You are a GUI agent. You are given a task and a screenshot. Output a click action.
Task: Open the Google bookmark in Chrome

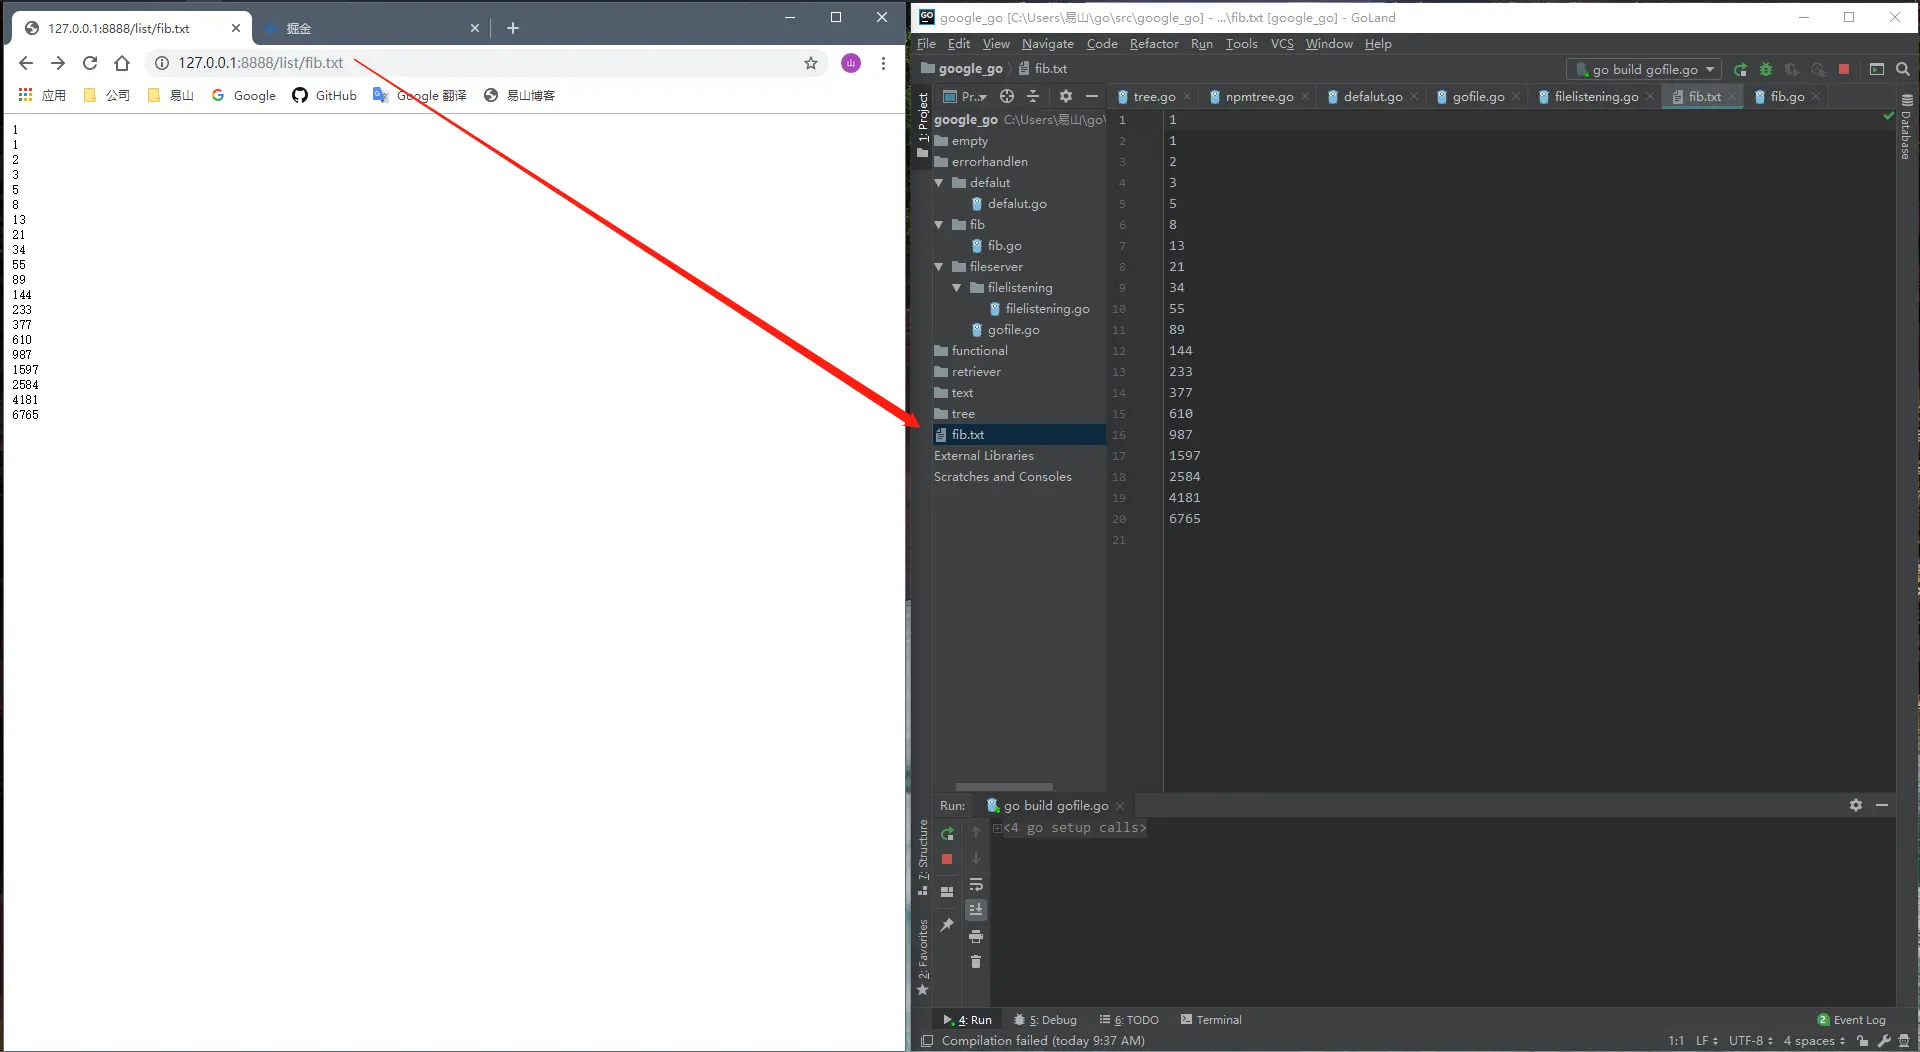click(x=243, y=95)
